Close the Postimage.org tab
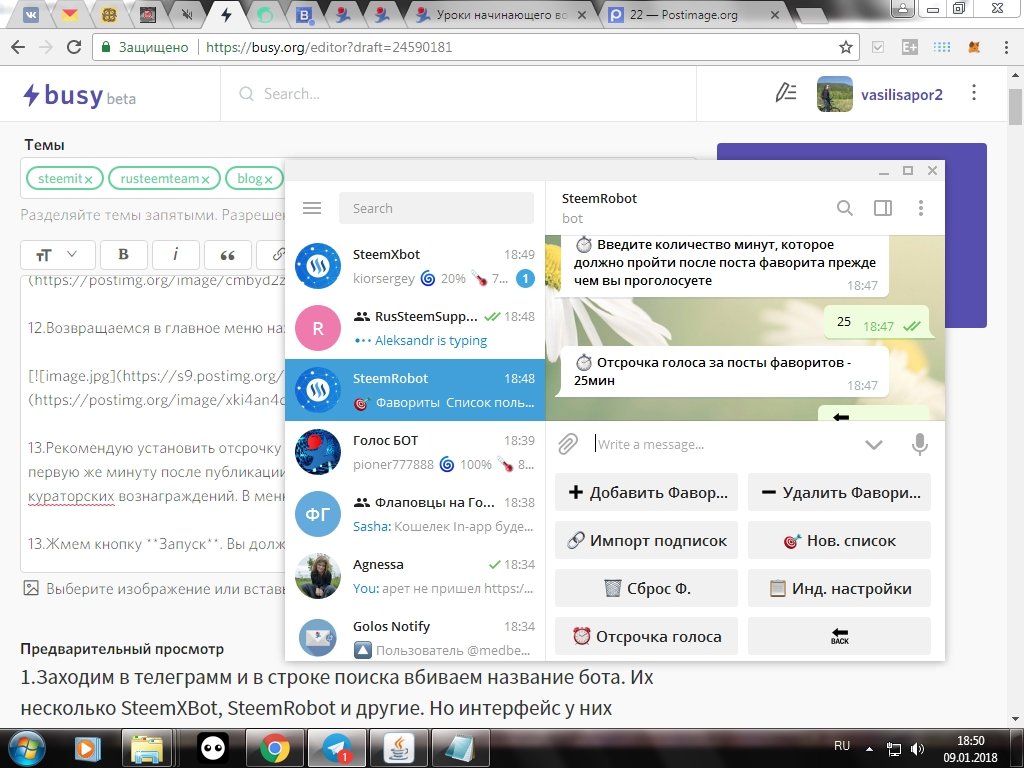Screen dimensions: 1024x768 point(775,14)
